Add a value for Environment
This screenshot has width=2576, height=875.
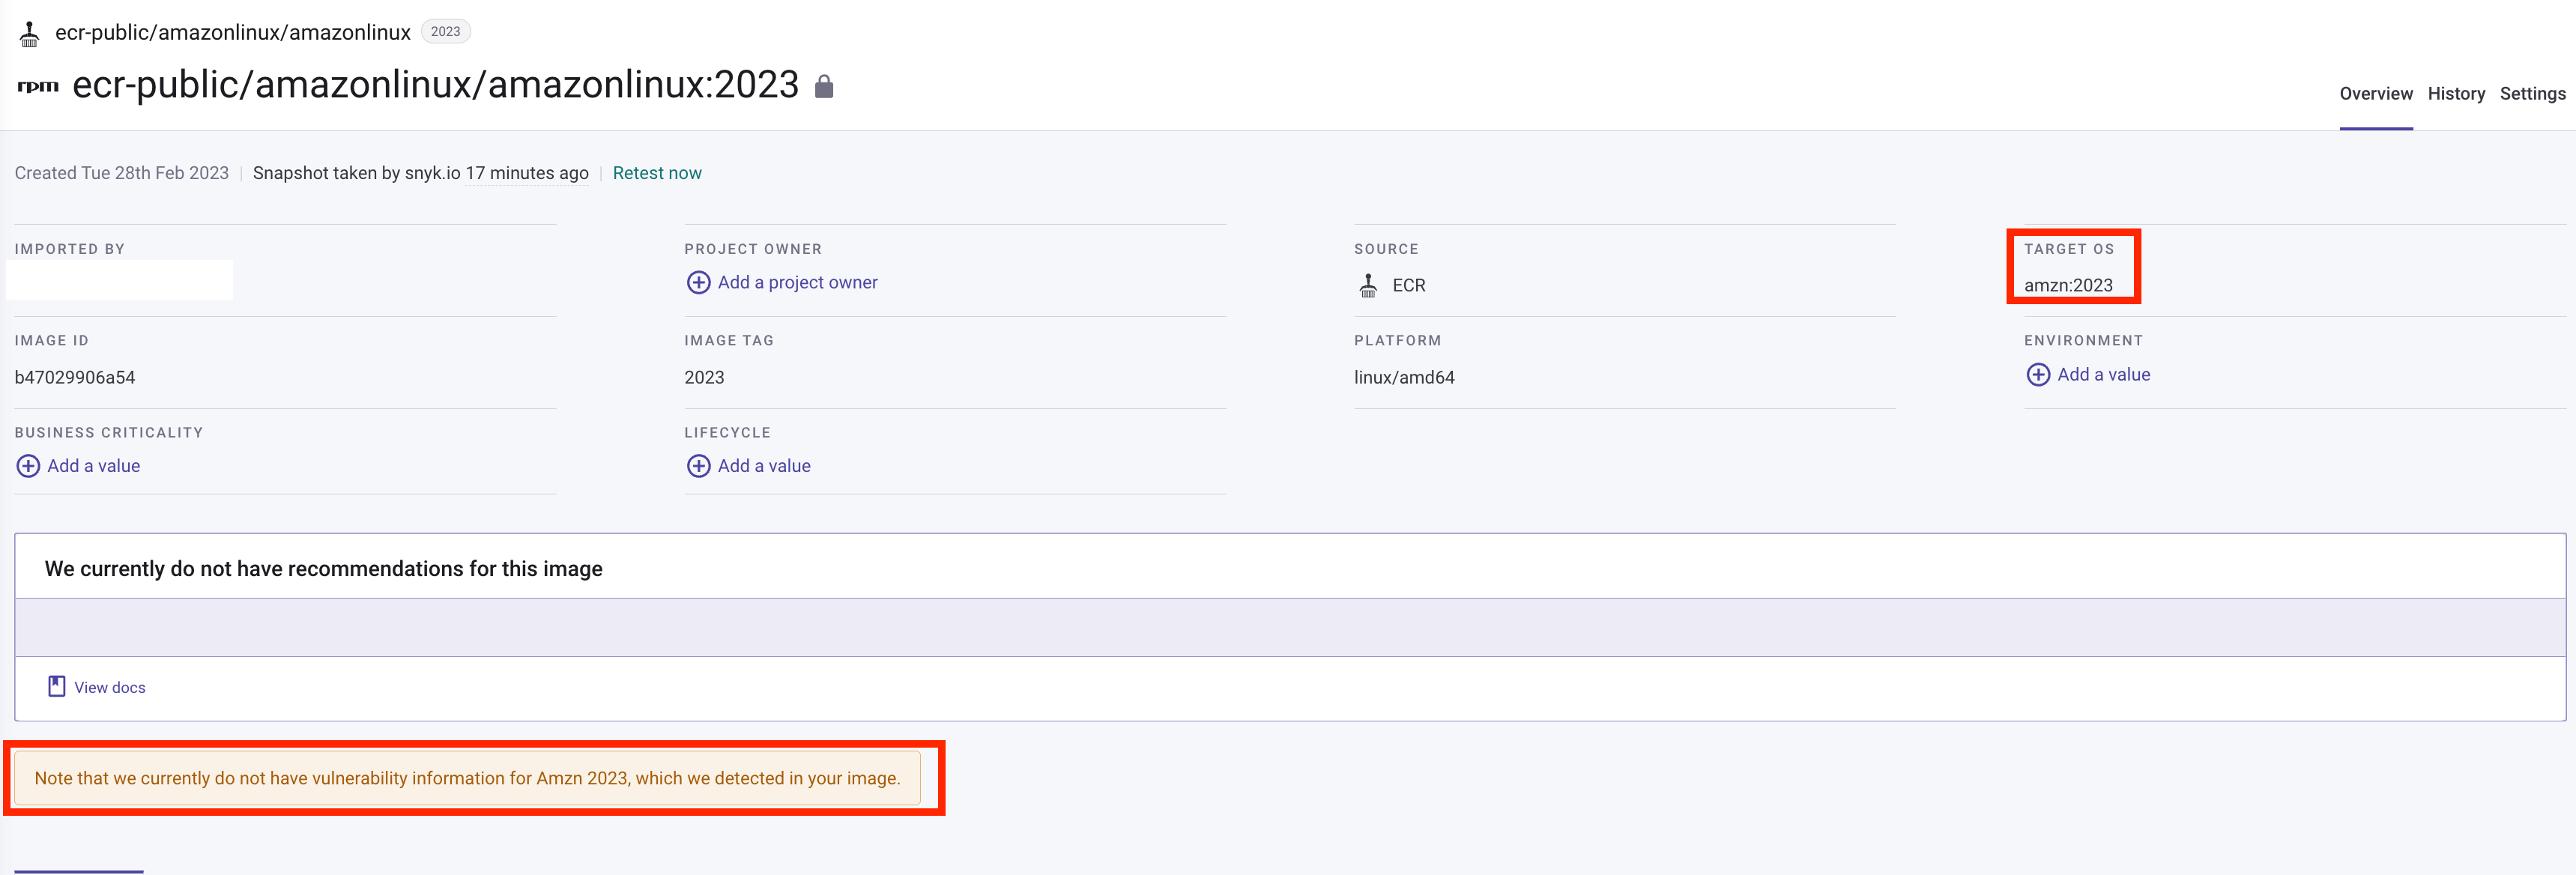(2103, 375)
